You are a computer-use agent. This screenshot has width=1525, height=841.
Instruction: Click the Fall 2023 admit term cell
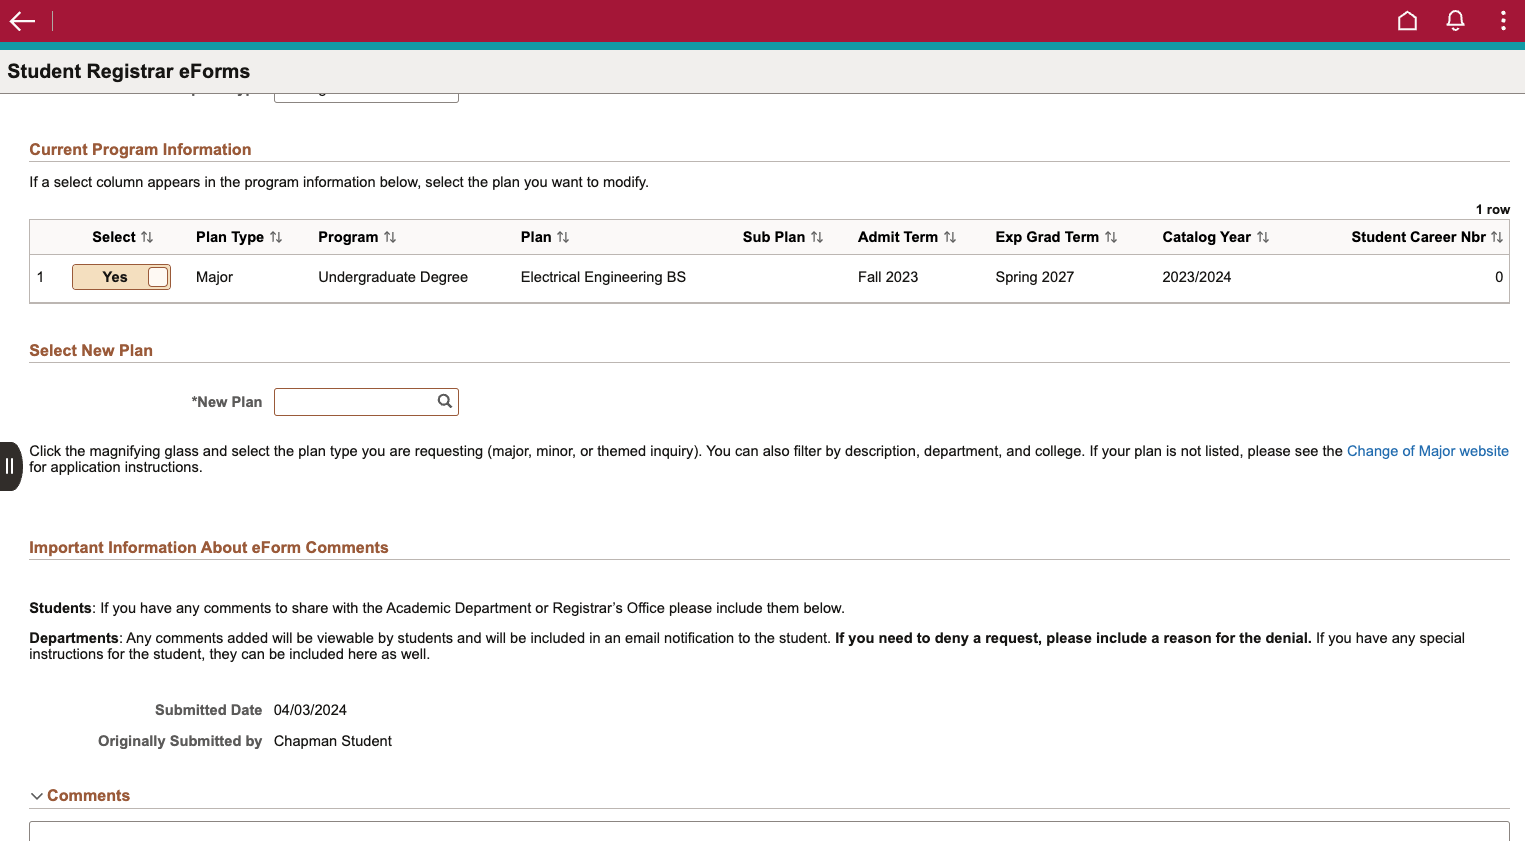coord(888,277)
